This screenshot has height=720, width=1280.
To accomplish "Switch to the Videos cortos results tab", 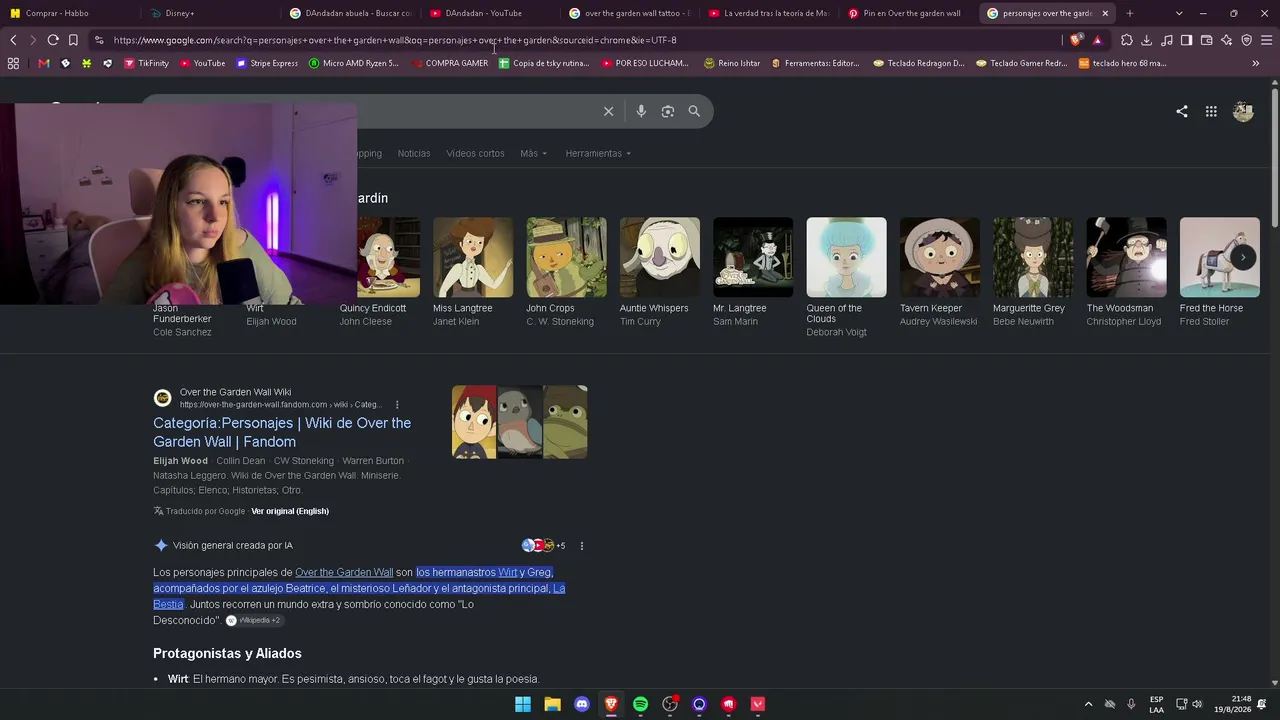I will point(475,153).
